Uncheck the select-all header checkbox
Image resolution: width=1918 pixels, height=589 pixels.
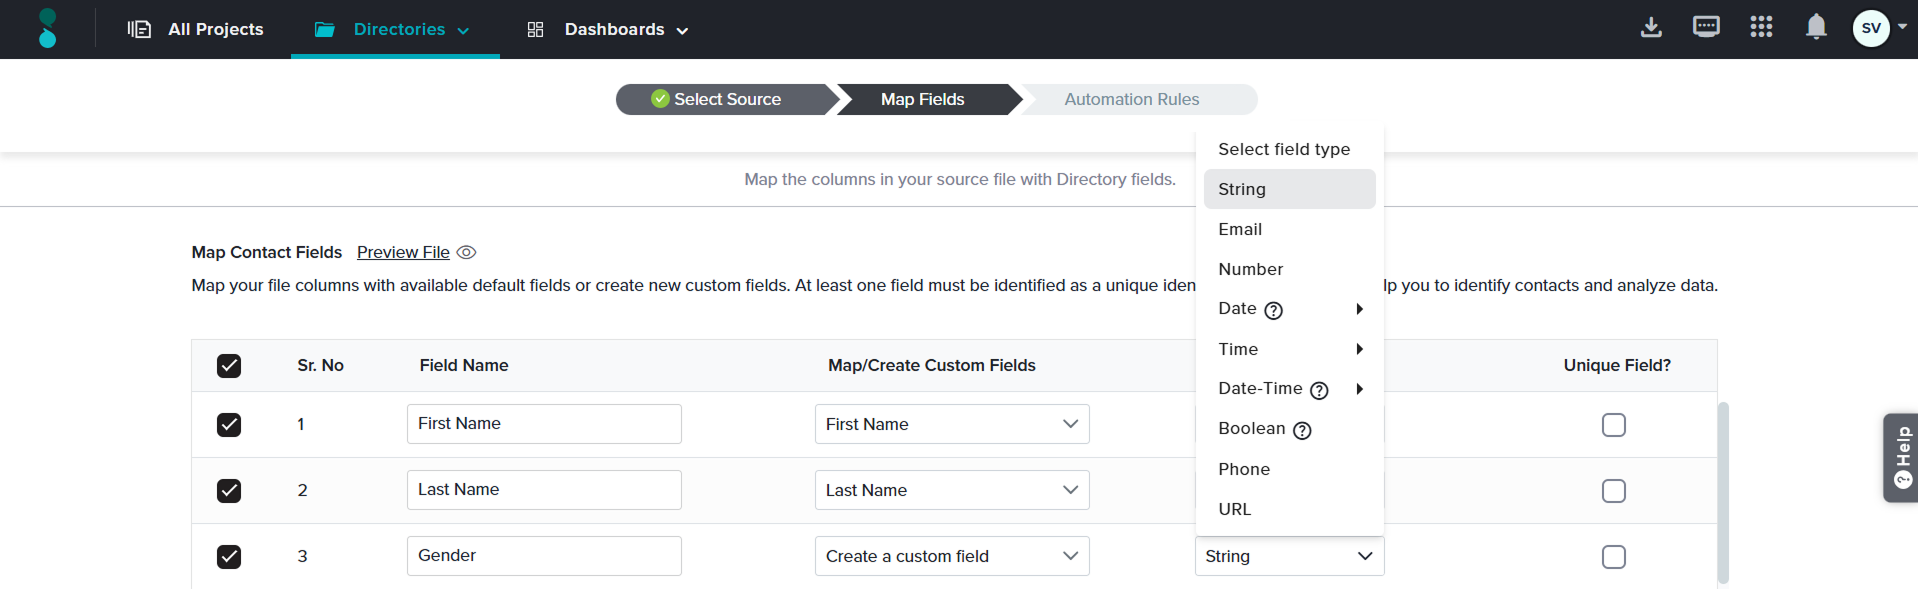pyautogui.click(x=229, y=366)
